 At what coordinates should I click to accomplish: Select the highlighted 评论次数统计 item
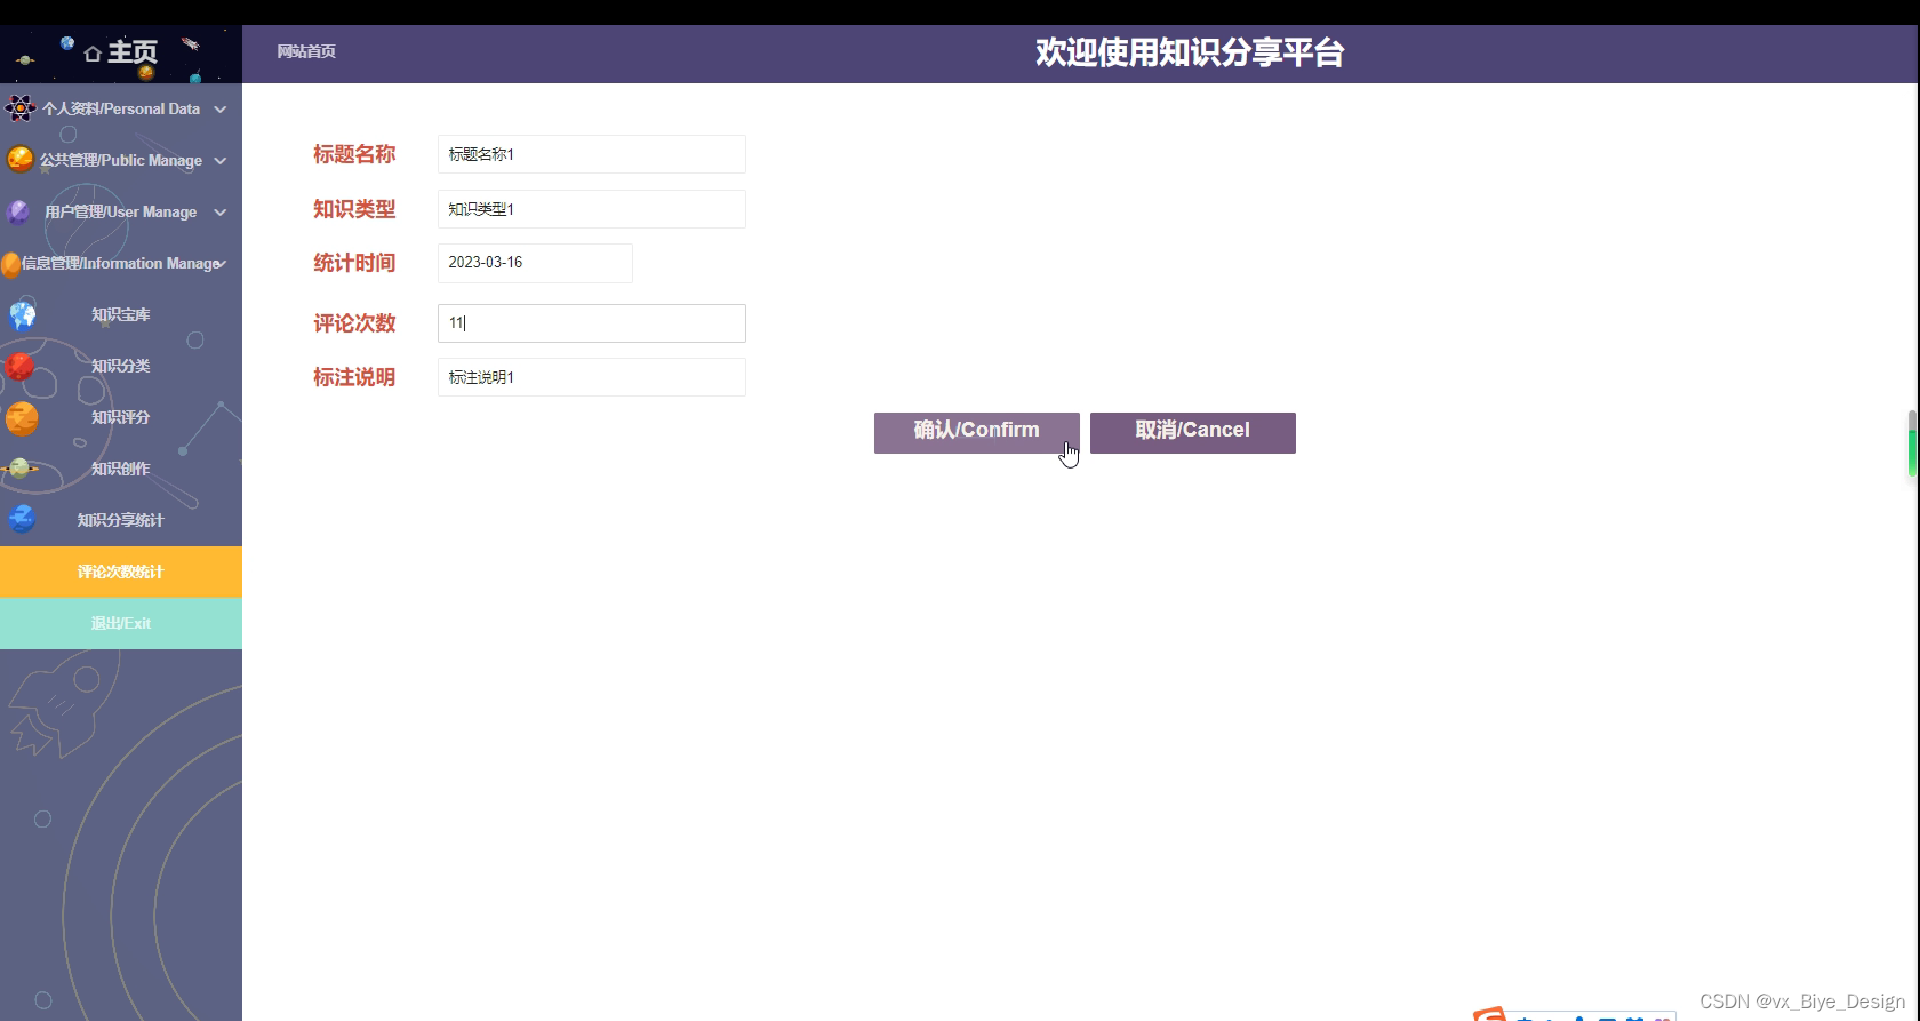(x=121, y=572)
